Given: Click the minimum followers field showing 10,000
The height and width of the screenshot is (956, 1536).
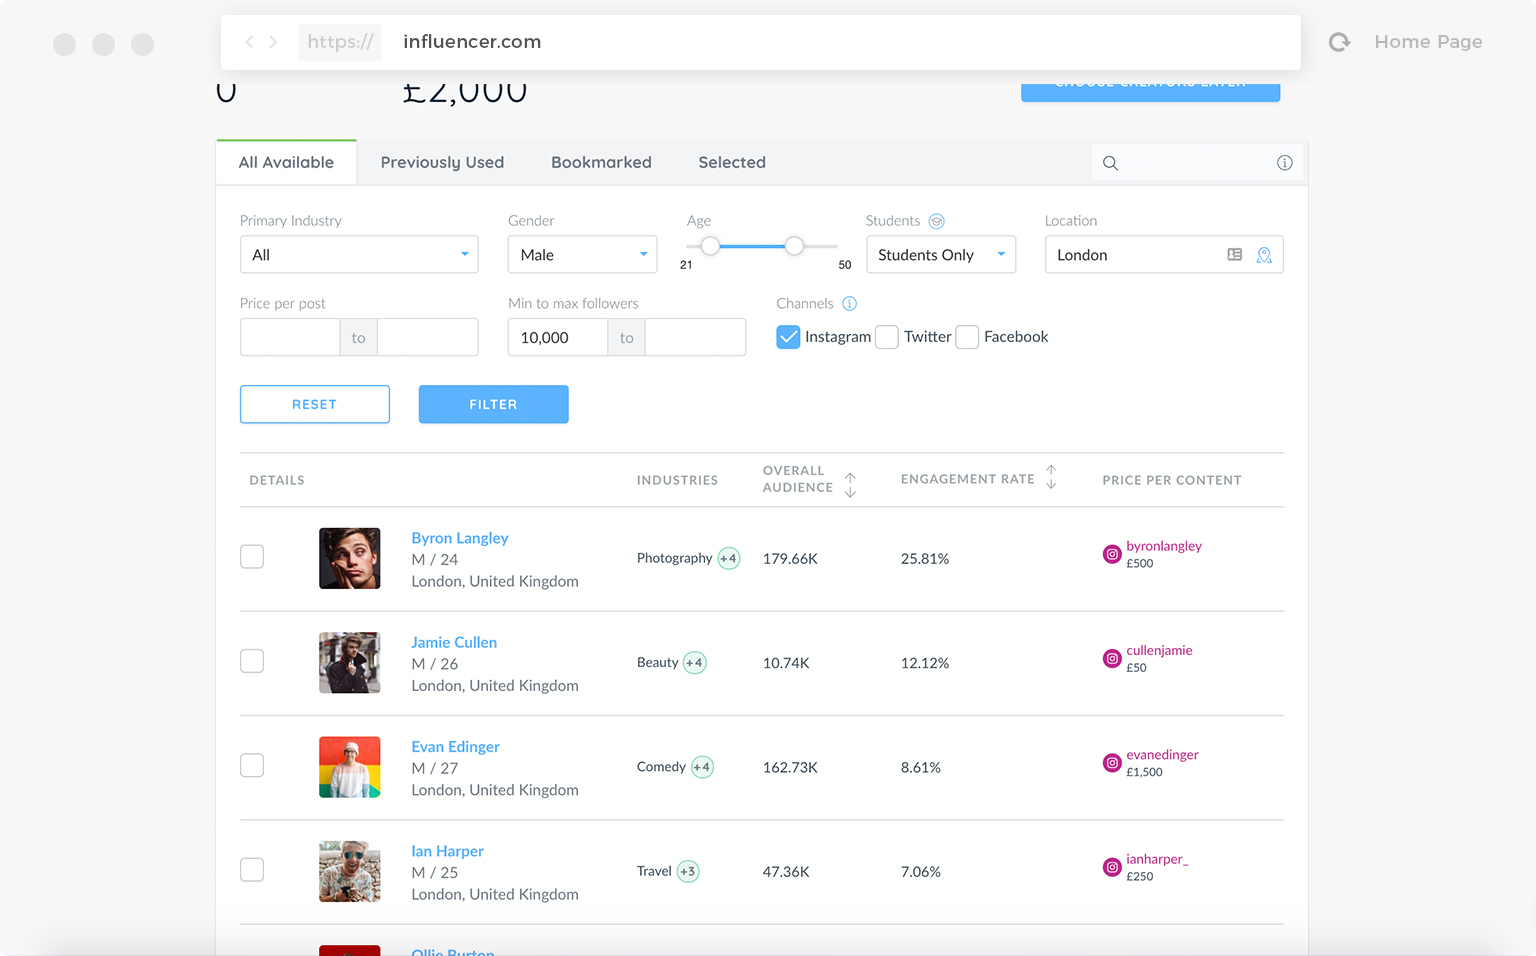Looking at the screenshot, I should click(x=558, y=338).
